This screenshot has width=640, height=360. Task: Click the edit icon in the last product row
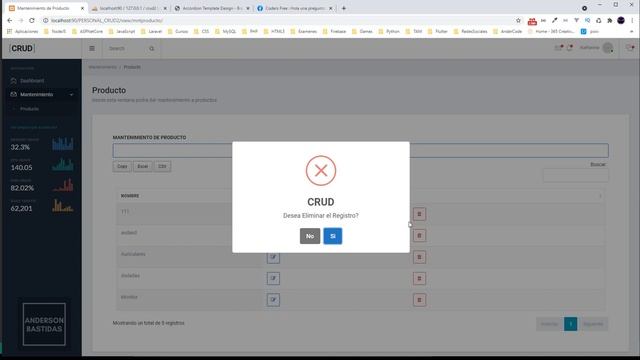pos(273,300)
